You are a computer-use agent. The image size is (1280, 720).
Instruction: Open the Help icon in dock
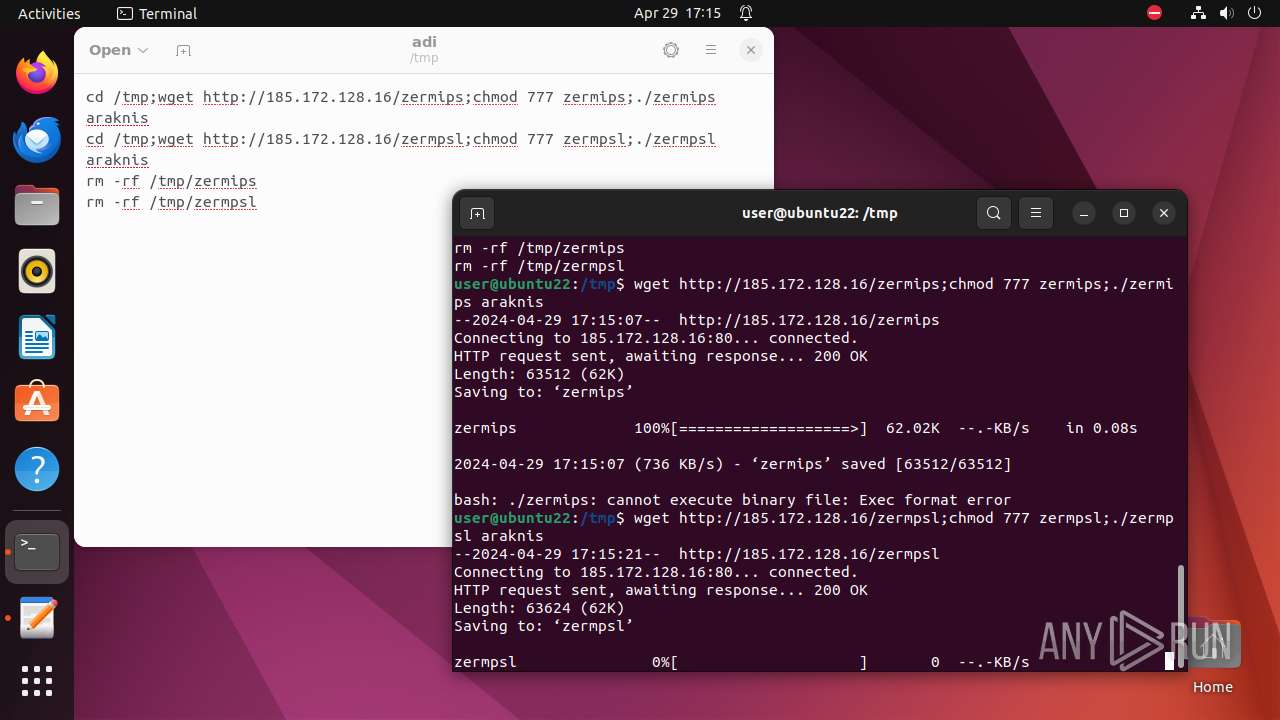click(x=37, y=469)
